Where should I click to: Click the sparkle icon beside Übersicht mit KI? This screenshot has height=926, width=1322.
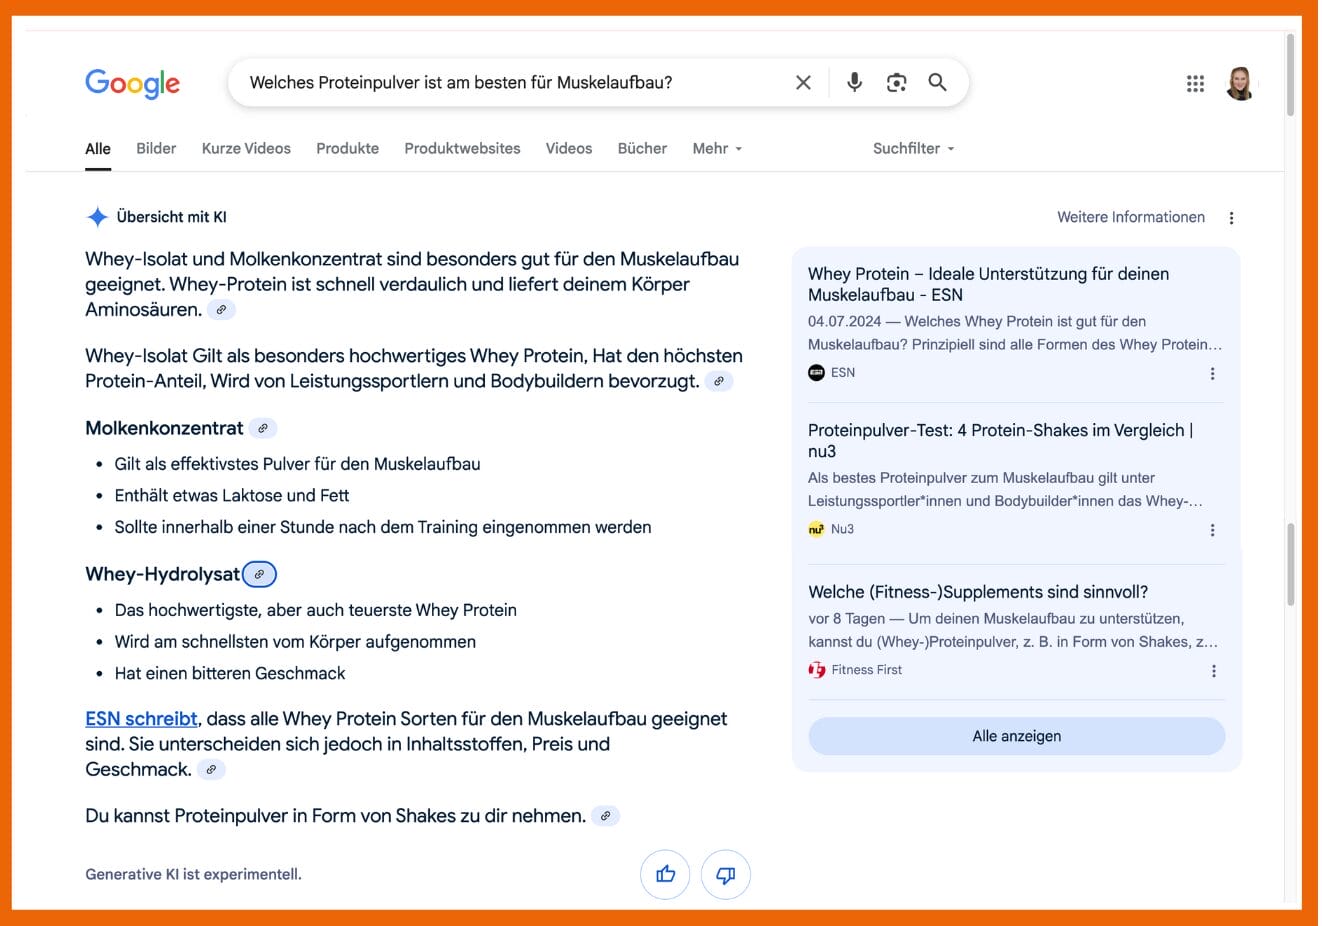click(x=96, y=216)
